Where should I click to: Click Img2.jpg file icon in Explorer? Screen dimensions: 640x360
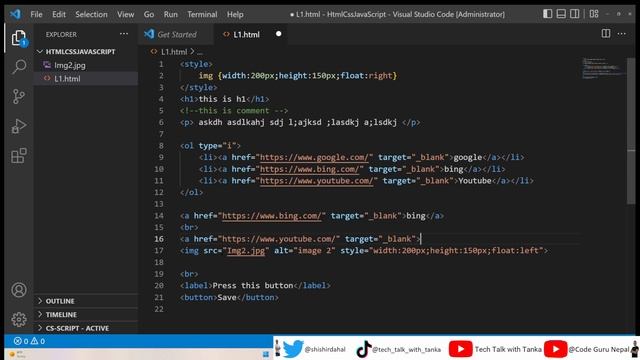click(x=47, y=65)
